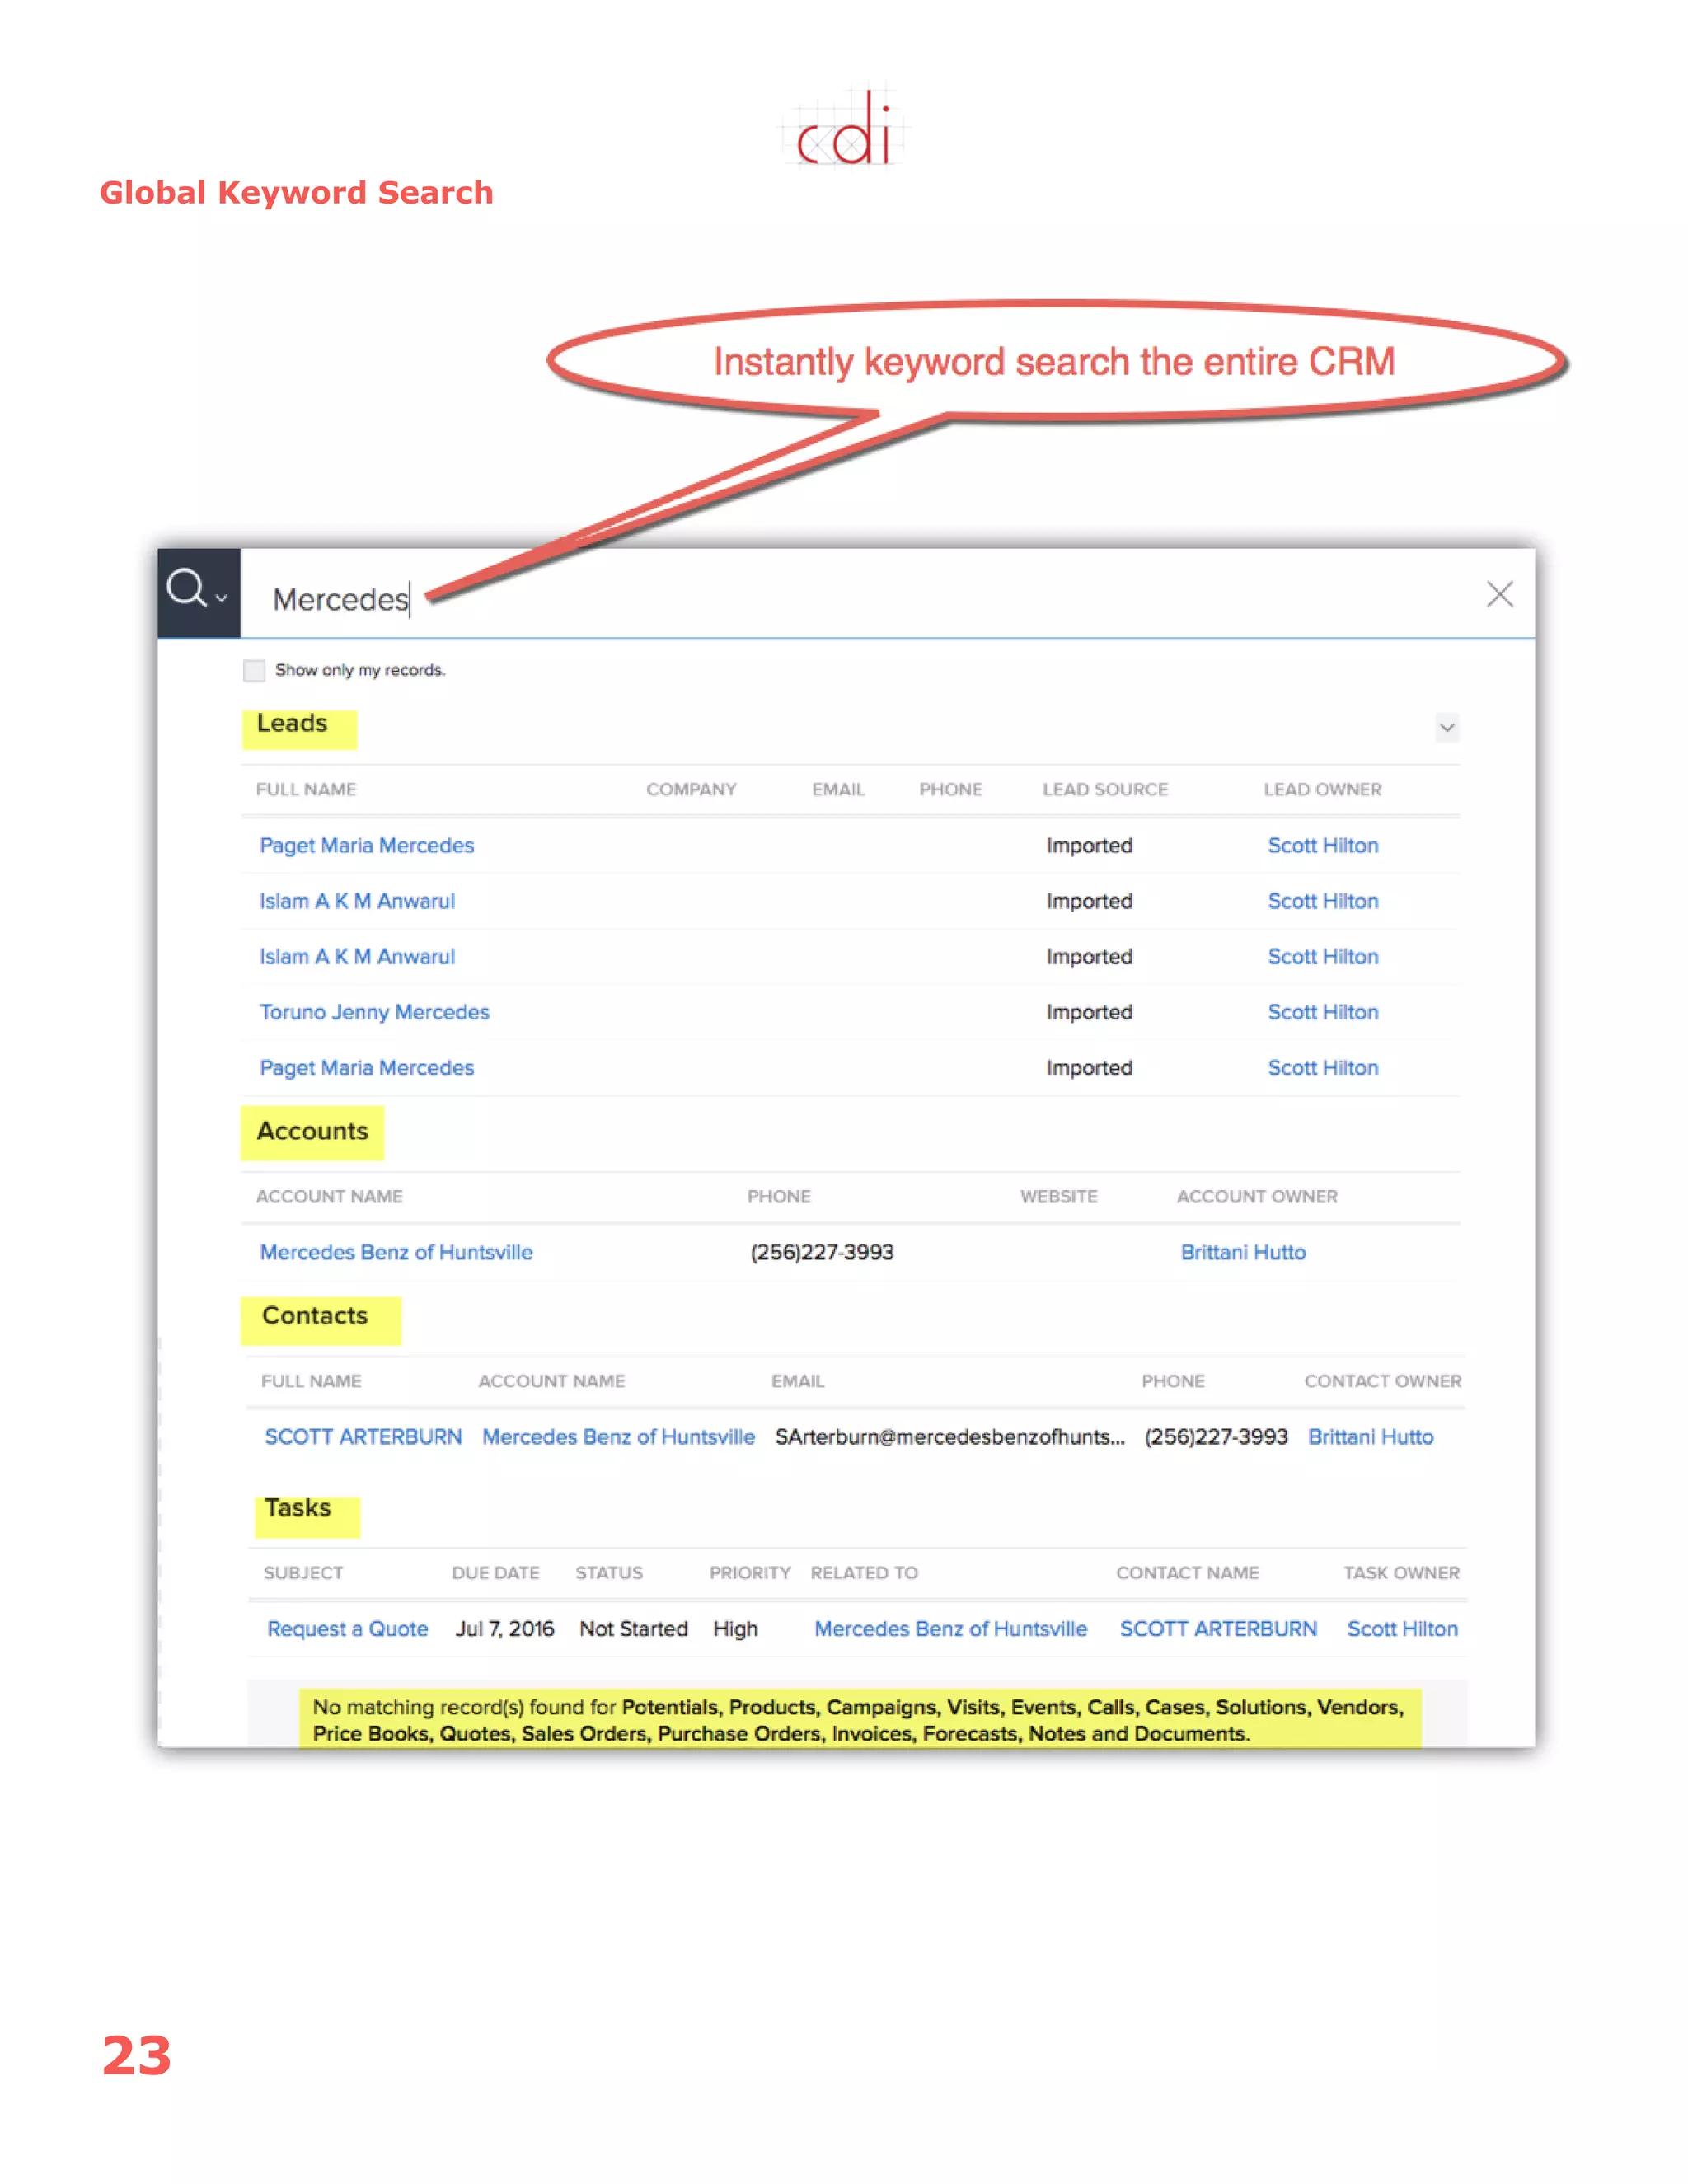Open the Mercedes Benz of Huntsville account

pyautogui.click(x=396, y=1252)
